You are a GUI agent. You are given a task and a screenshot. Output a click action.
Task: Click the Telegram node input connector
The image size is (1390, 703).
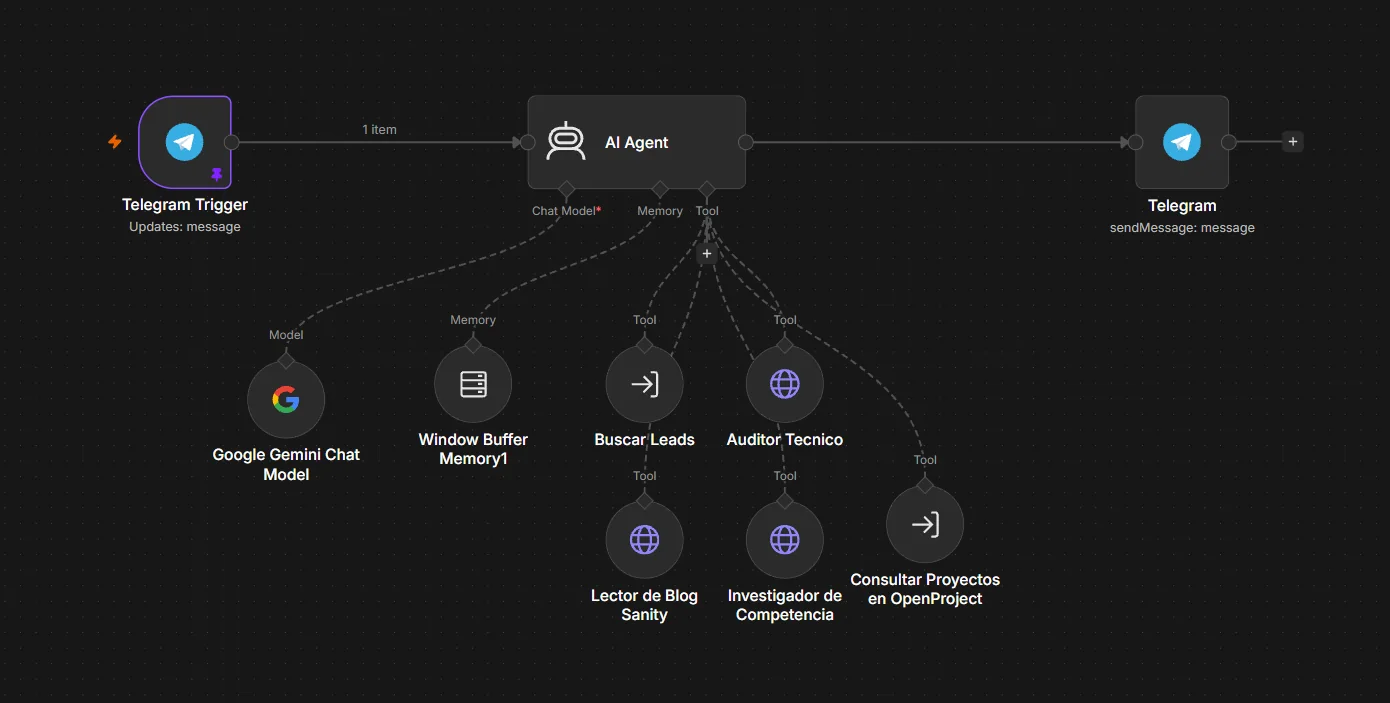[1136, 142]
